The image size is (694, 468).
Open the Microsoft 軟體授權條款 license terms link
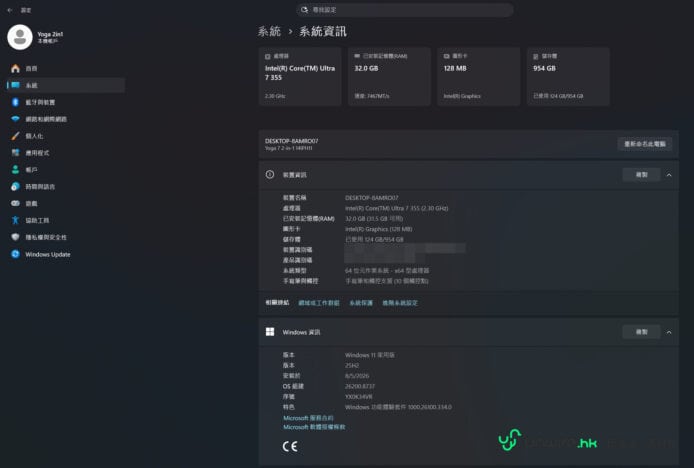[314, 427]
